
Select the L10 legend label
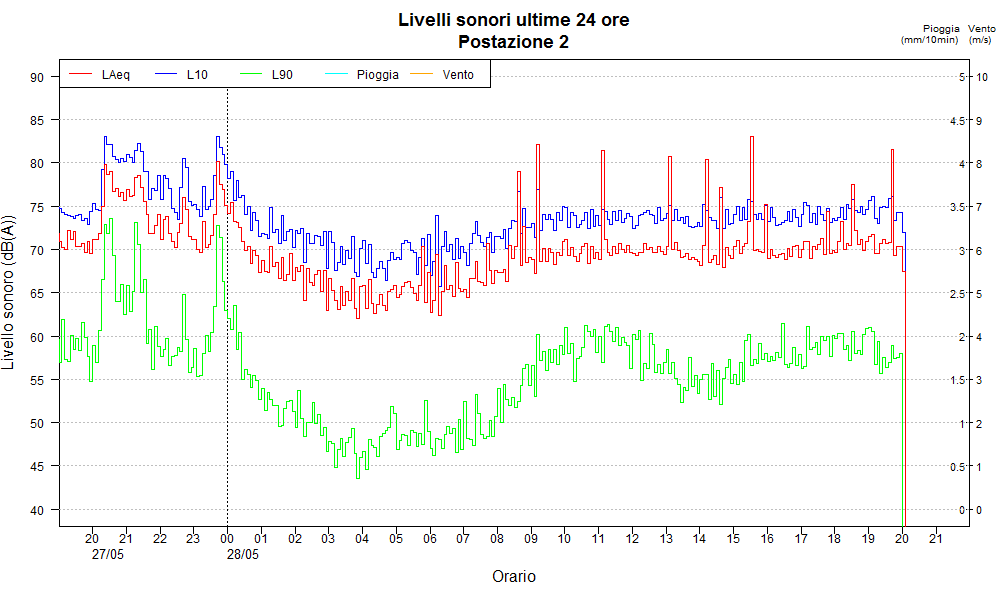point(197,75)
